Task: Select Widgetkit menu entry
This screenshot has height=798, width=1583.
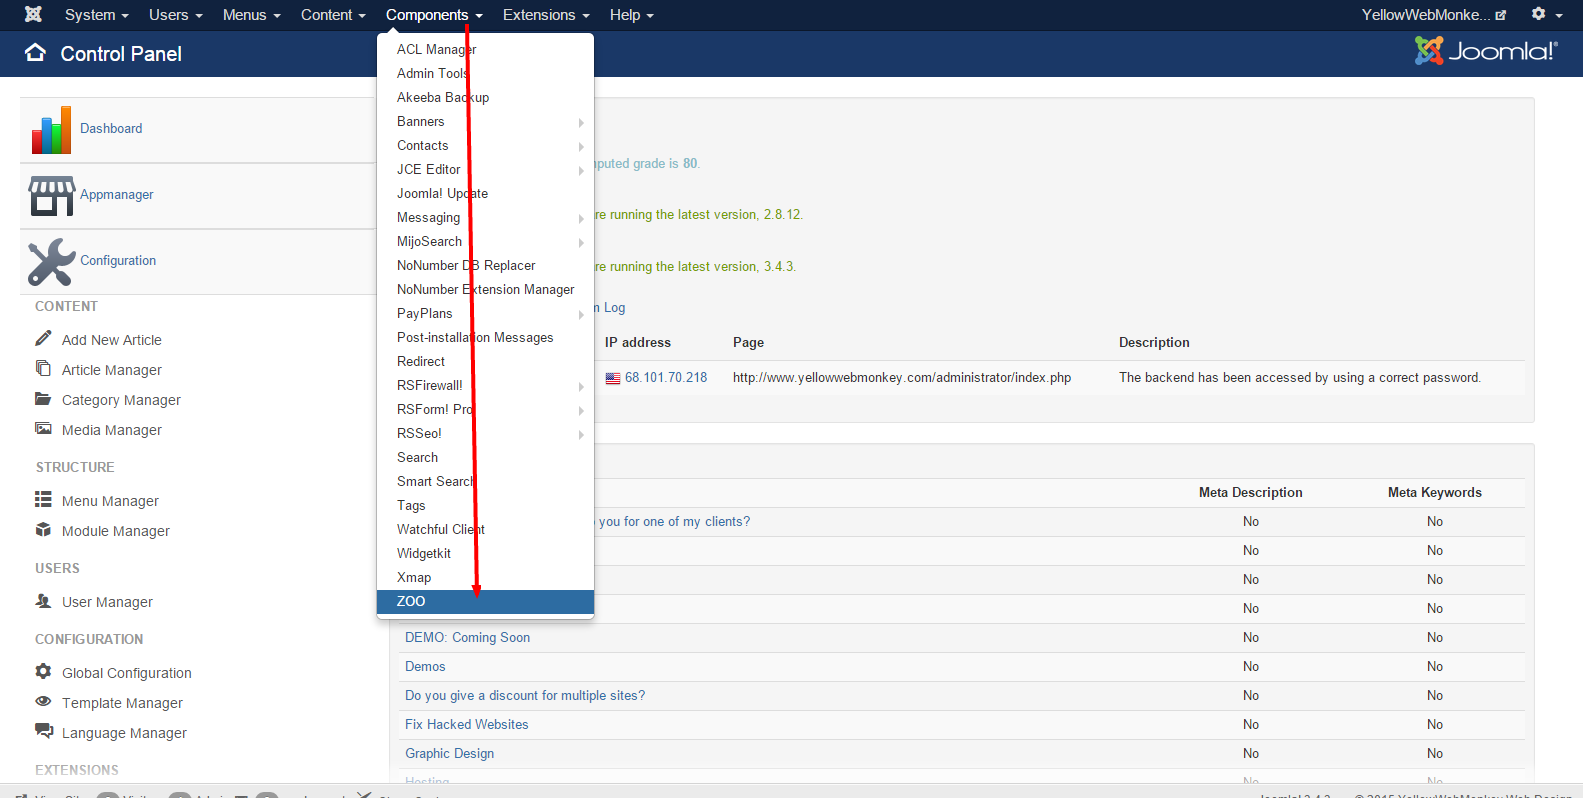Action: click(485, 553)
